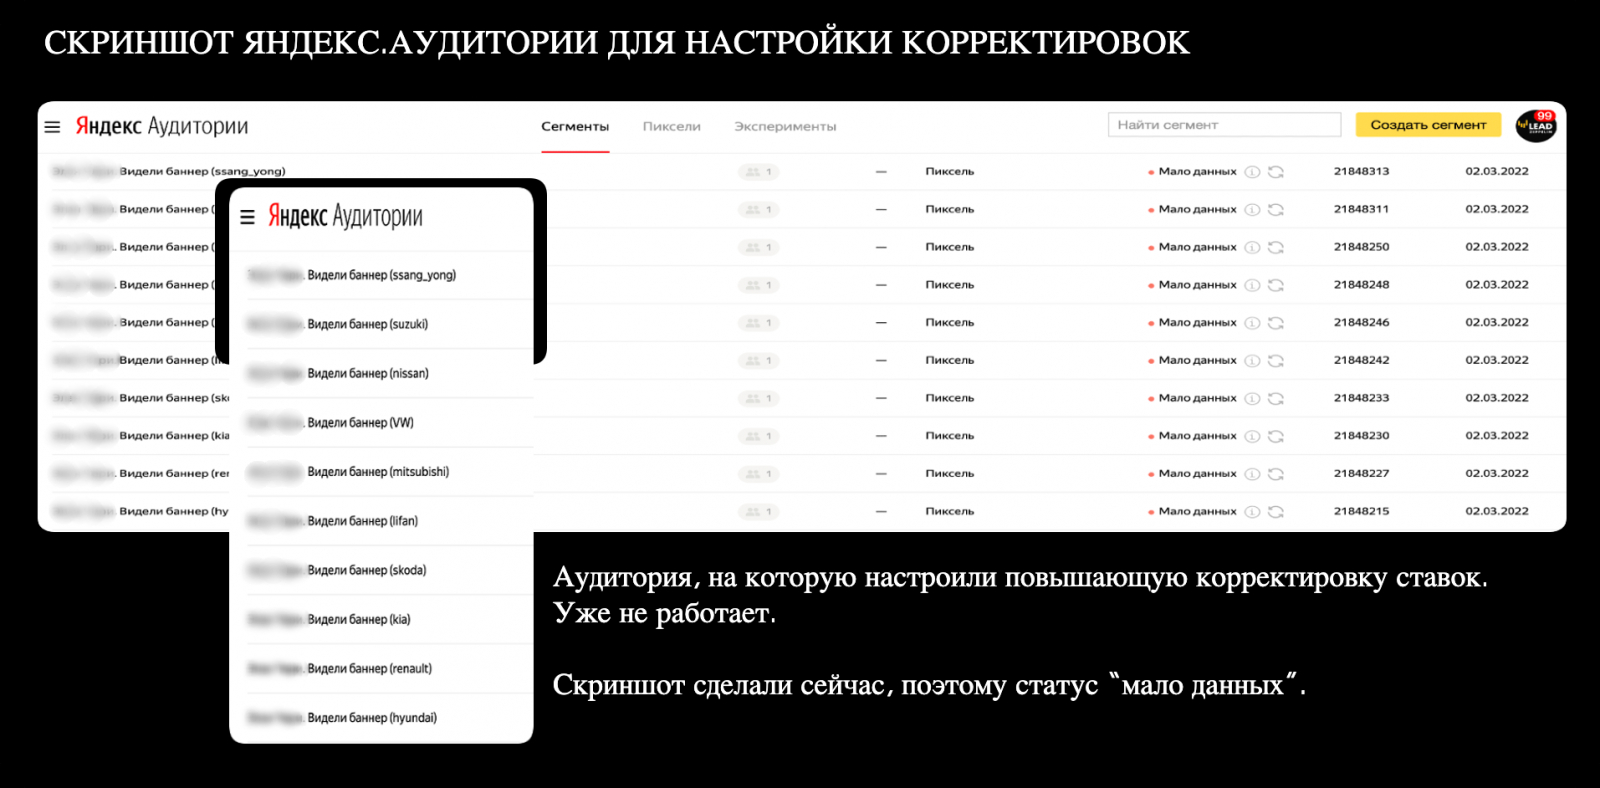This screenshot has height=788, width=1600.
Task: Switch to the Сегменты tab
Action: point(575,127)
